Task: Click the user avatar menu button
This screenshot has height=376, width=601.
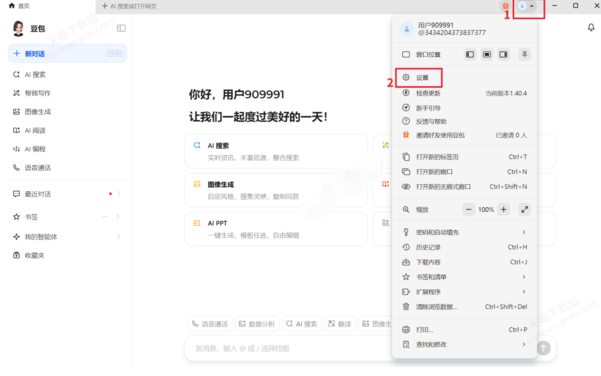Action: pos(526,6)
